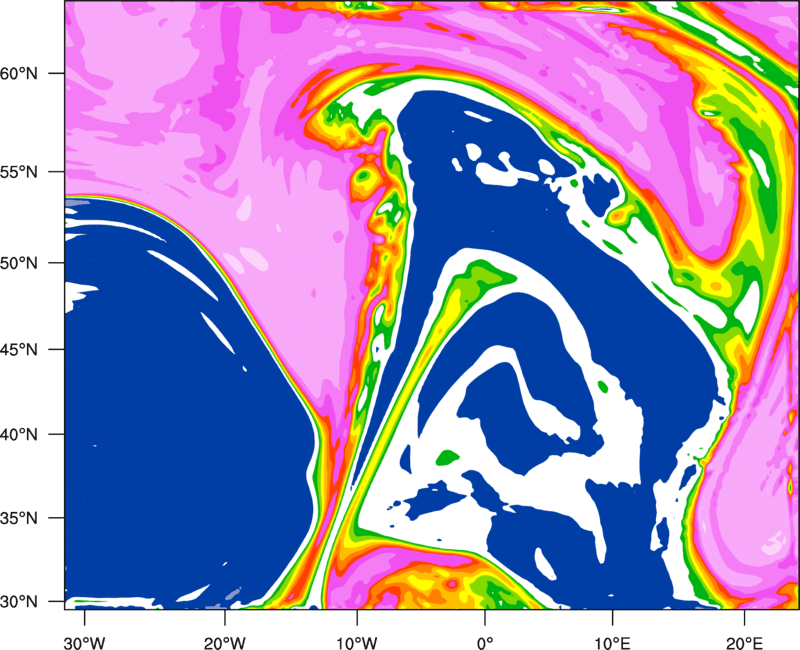Click the 55°N latitude label

coord(19,172)
